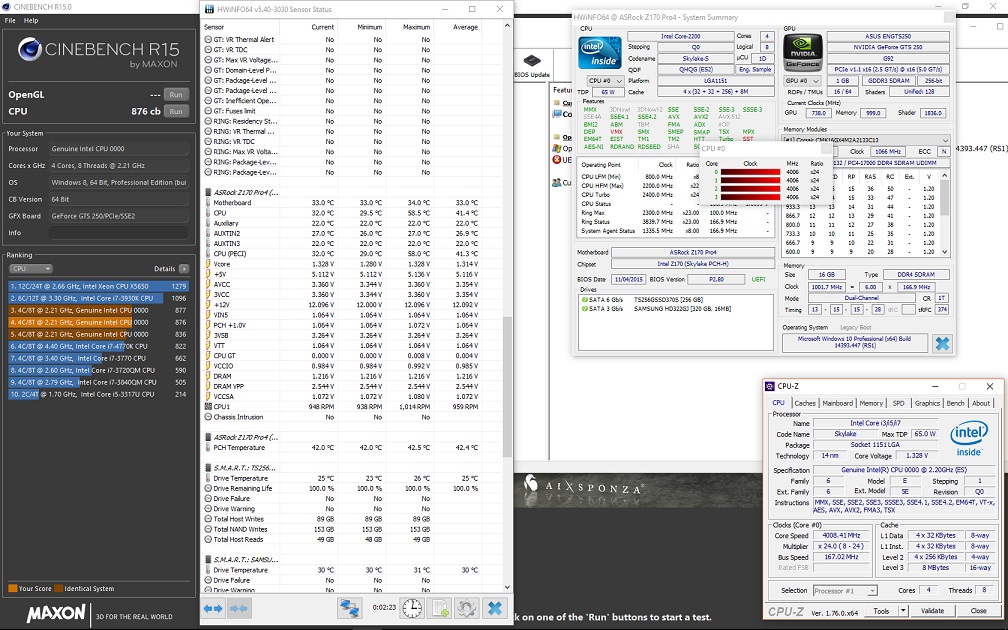
Task: Click the Core 0 clock bar in CPU #0 popup
Action: (x=750, y=172)
